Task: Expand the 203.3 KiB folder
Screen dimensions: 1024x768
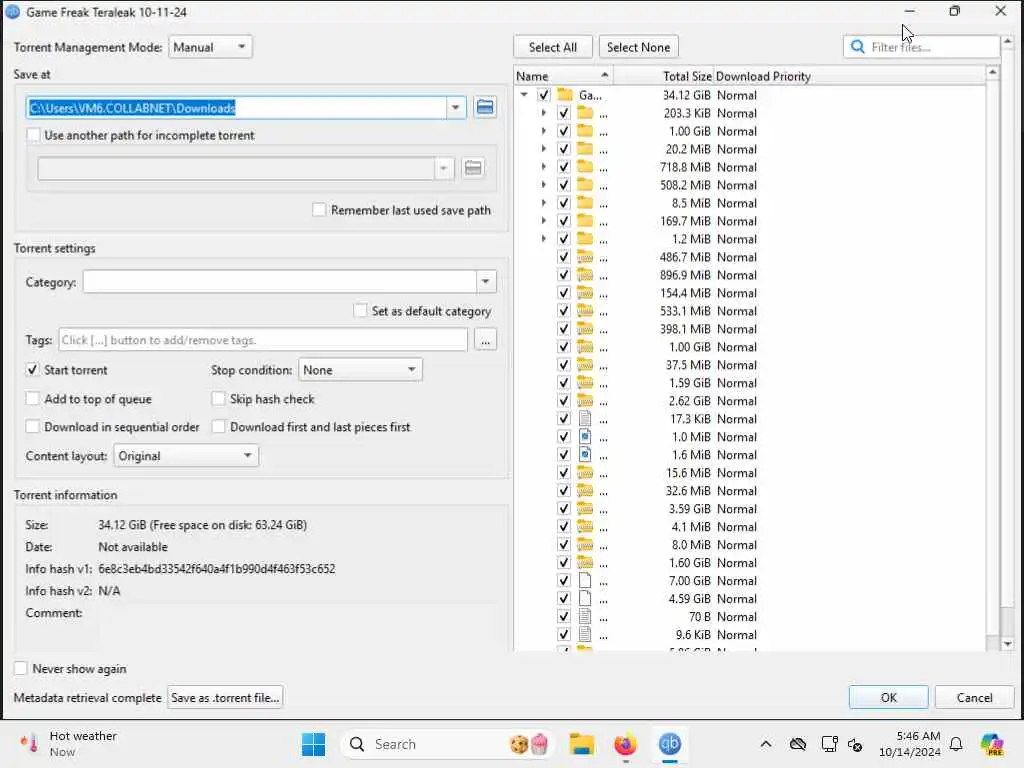Action: (x=543, y=113)
